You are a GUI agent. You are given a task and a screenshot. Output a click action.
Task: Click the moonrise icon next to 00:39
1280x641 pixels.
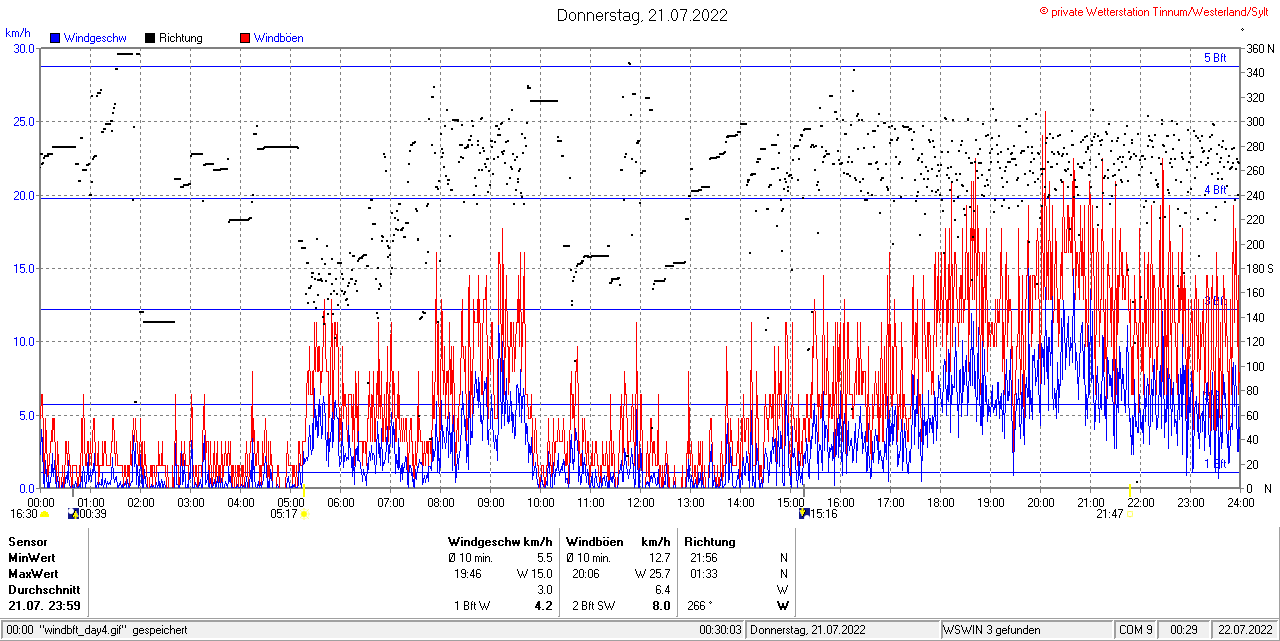73,514
